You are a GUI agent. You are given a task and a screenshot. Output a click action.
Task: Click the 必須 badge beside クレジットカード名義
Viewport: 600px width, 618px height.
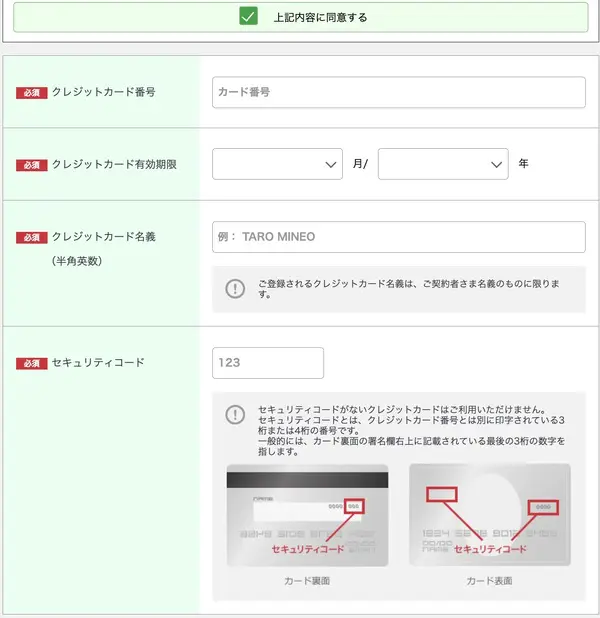(x=31, y=237)
